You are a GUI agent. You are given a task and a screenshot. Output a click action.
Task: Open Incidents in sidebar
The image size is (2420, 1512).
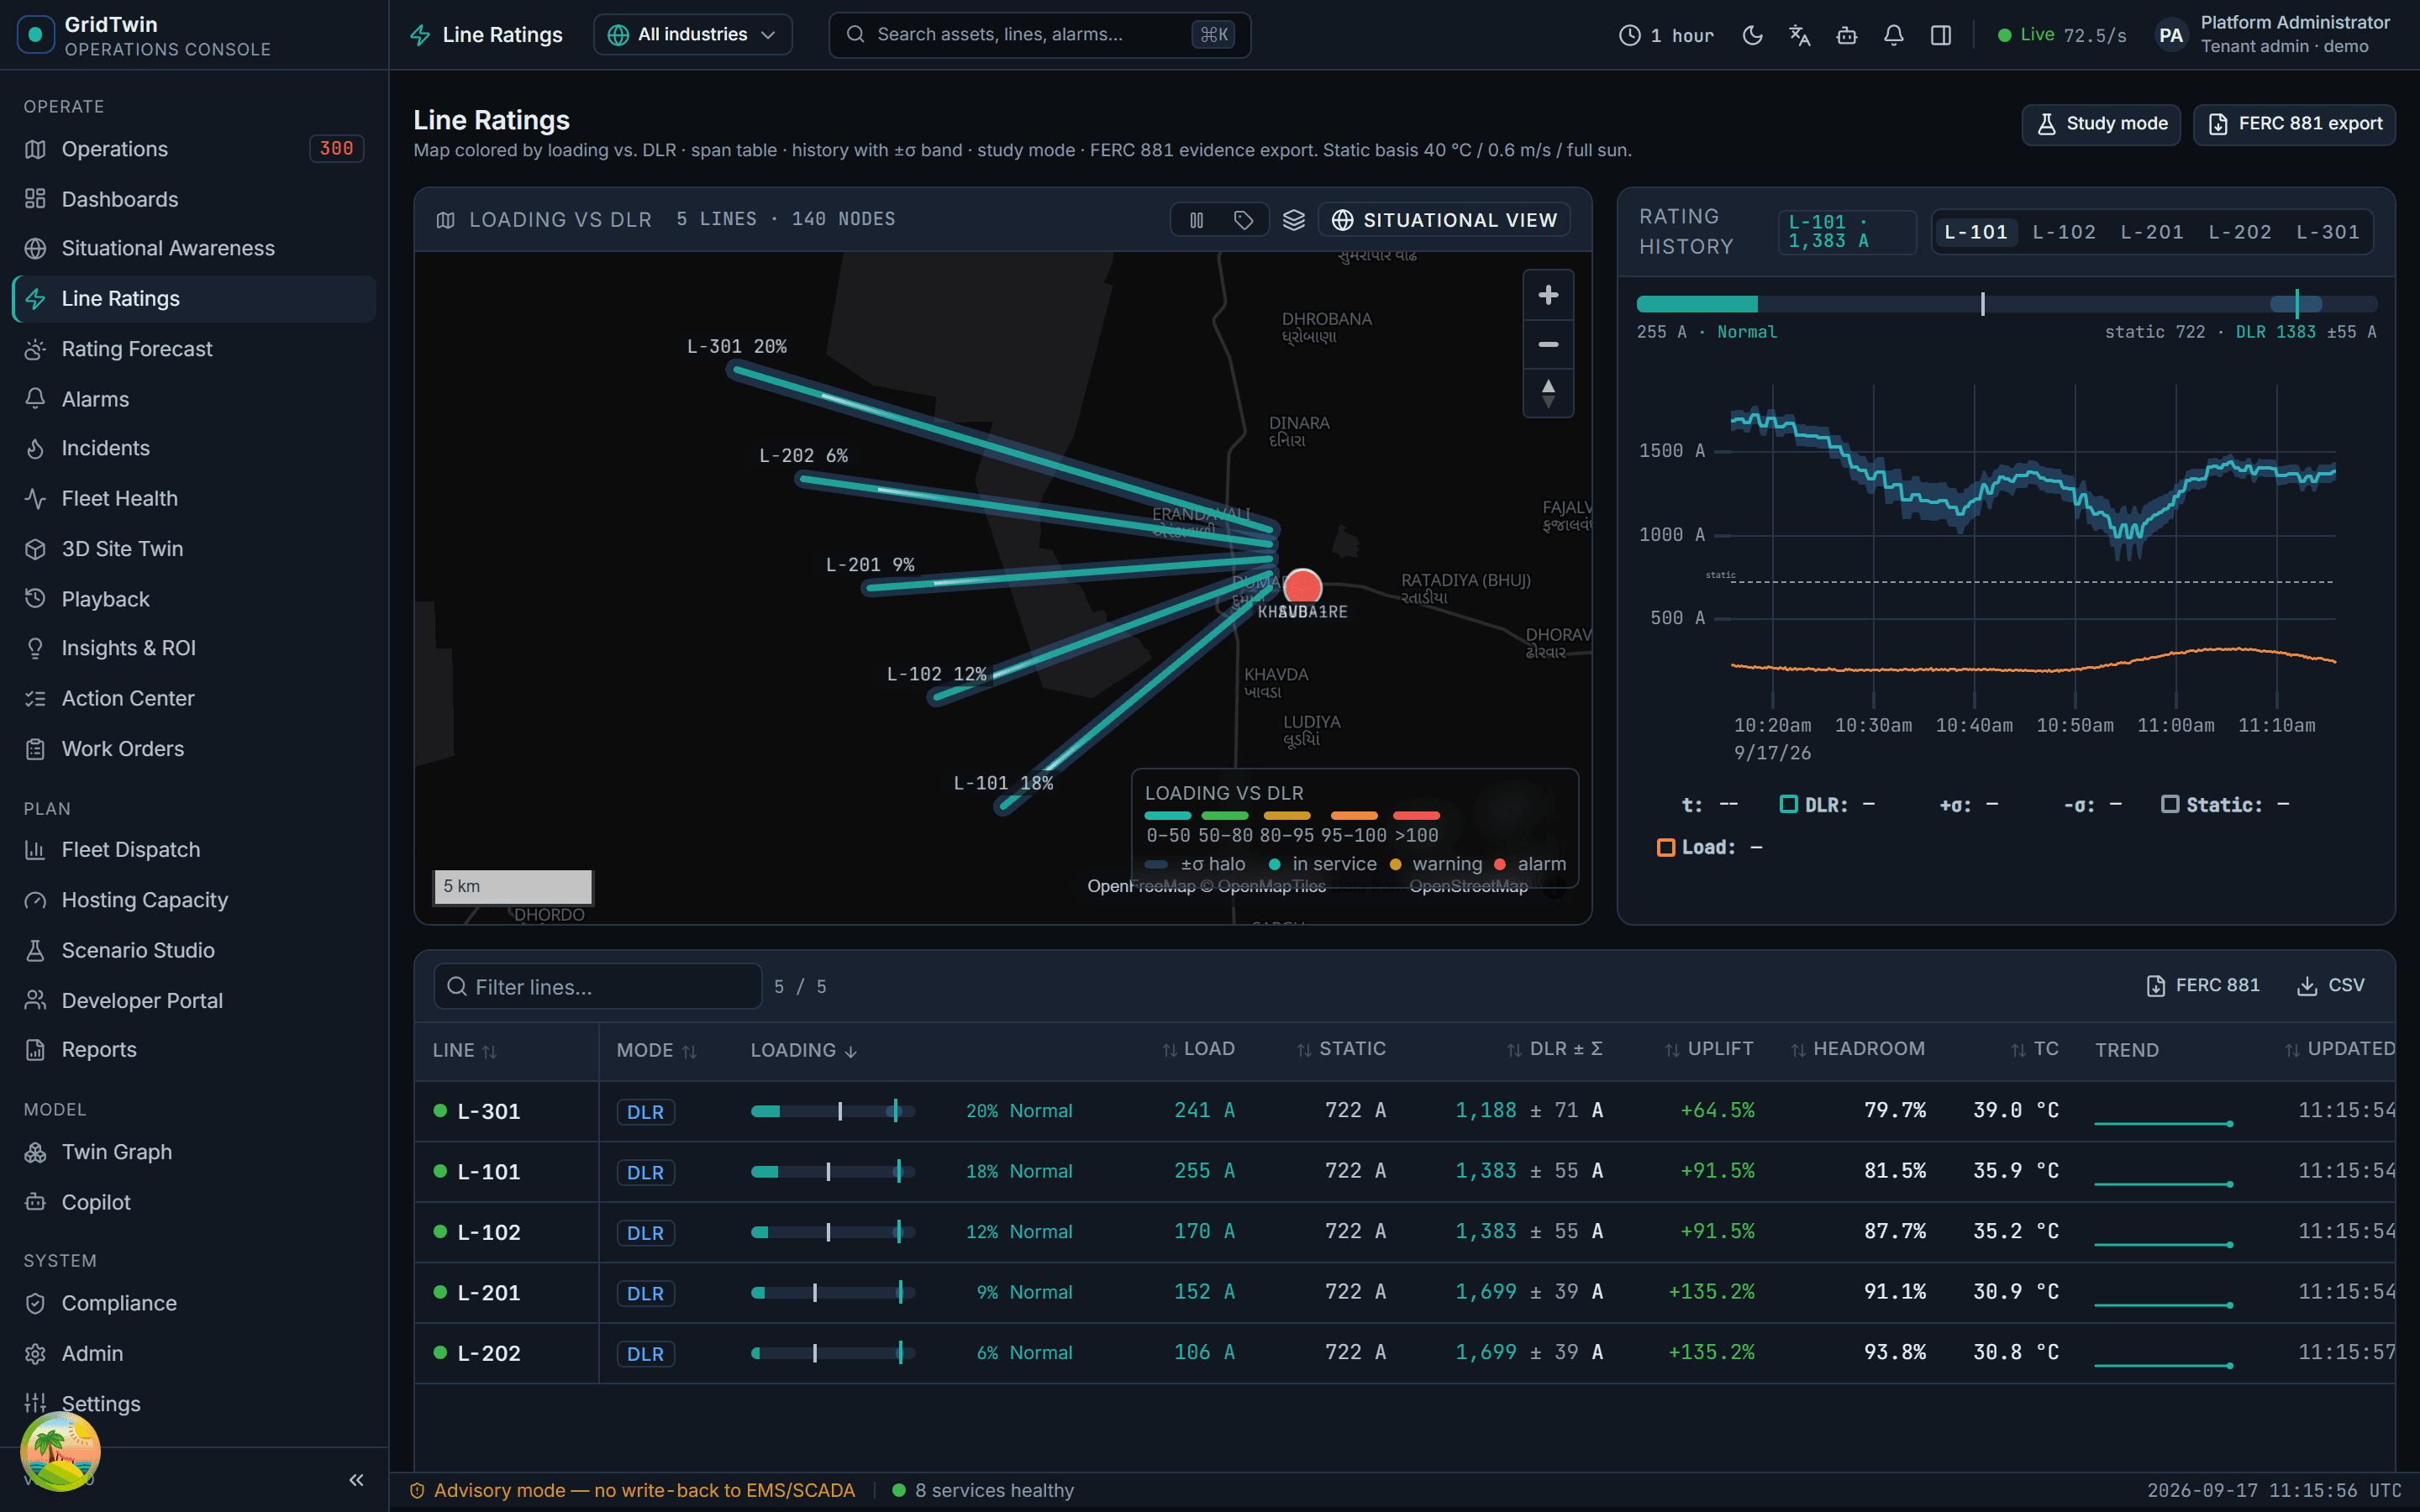[194, 448]
